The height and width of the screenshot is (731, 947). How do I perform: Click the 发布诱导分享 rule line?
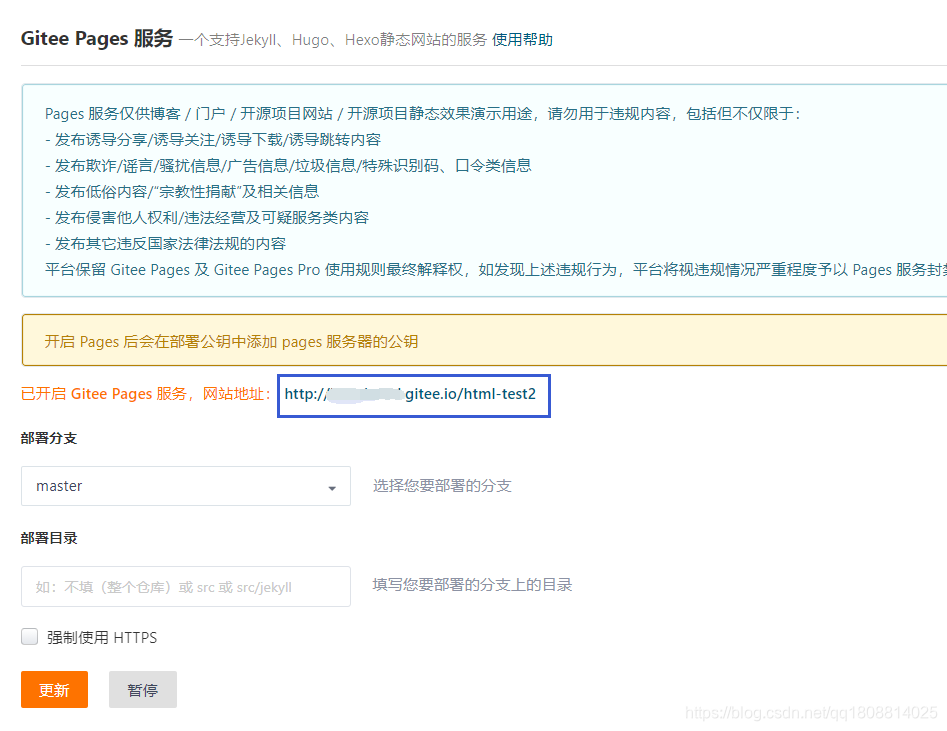click(213, 140)
